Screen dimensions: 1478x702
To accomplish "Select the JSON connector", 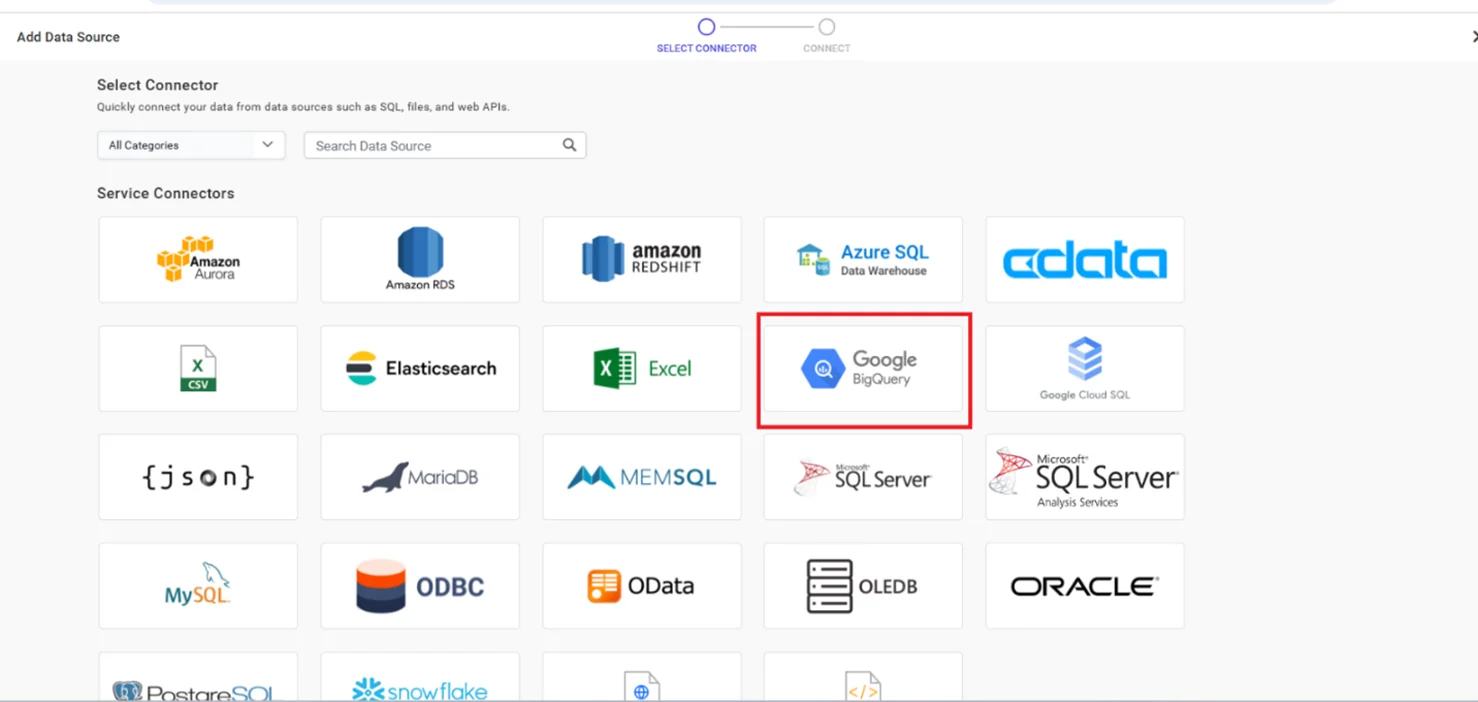I will 197,477.
